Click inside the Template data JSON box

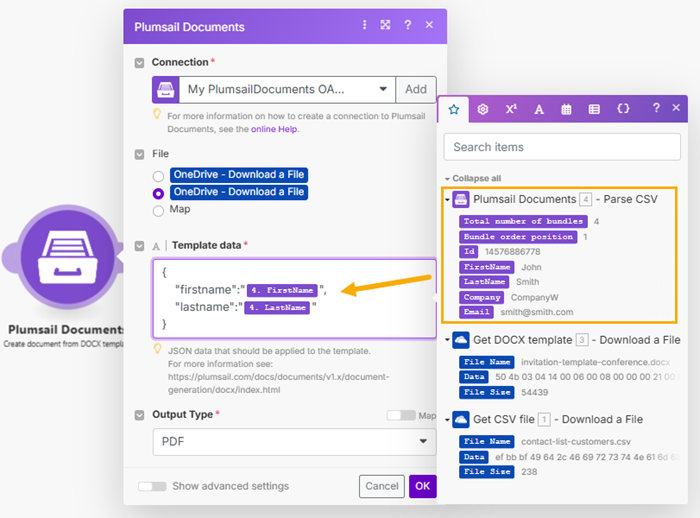tap(294, 298)
